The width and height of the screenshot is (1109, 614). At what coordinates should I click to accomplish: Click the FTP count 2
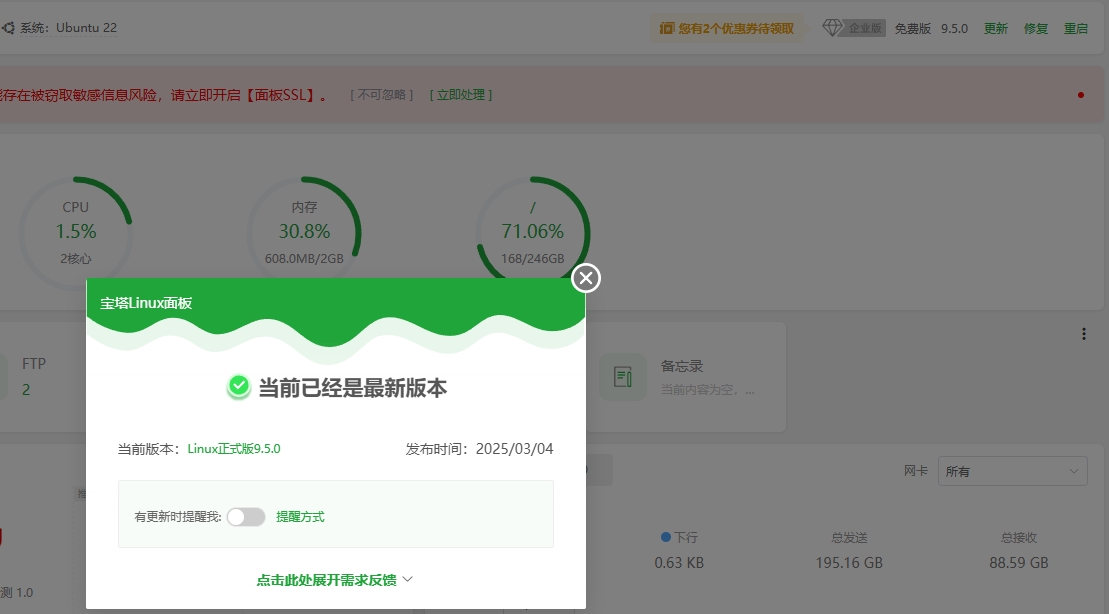coord(26,390)
